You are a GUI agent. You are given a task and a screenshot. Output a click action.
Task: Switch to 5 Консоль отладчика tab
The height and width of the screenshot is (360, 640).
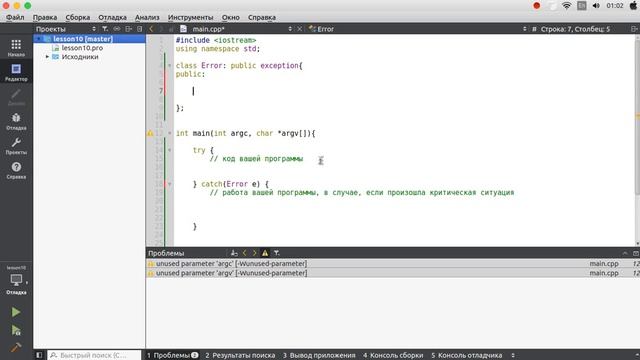tap(467, 355)
